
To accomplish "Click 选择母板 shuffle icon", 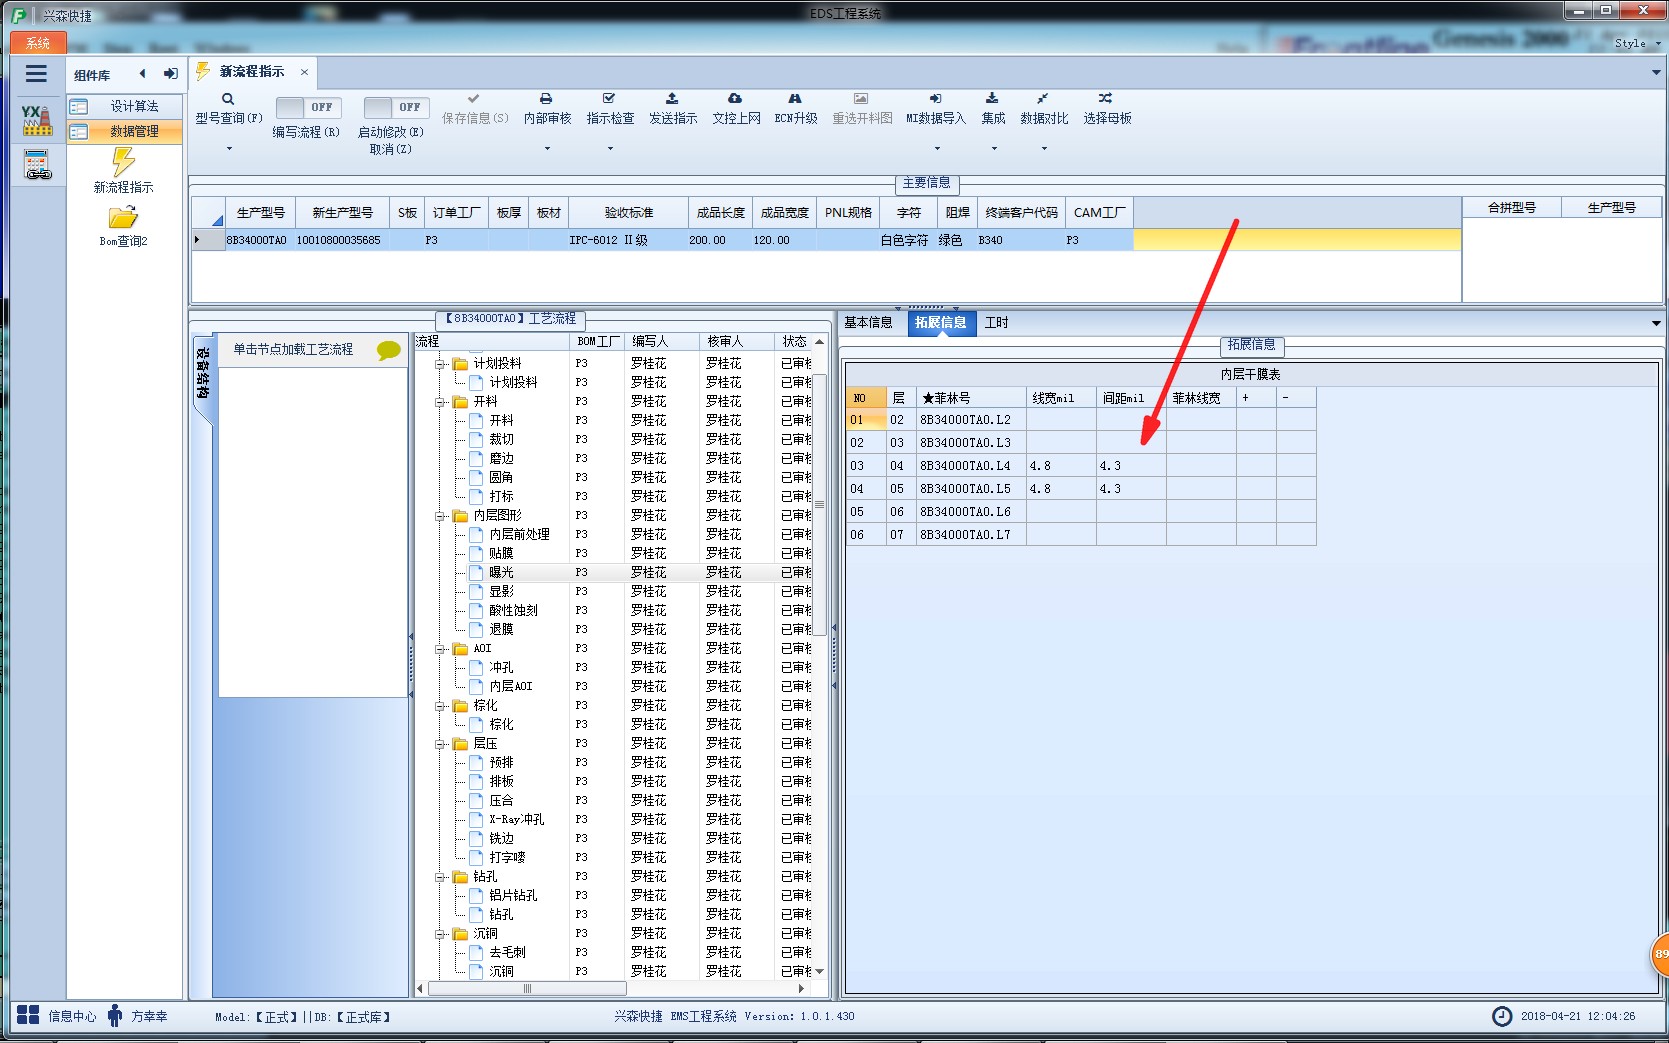I will tap(1105, 99).
